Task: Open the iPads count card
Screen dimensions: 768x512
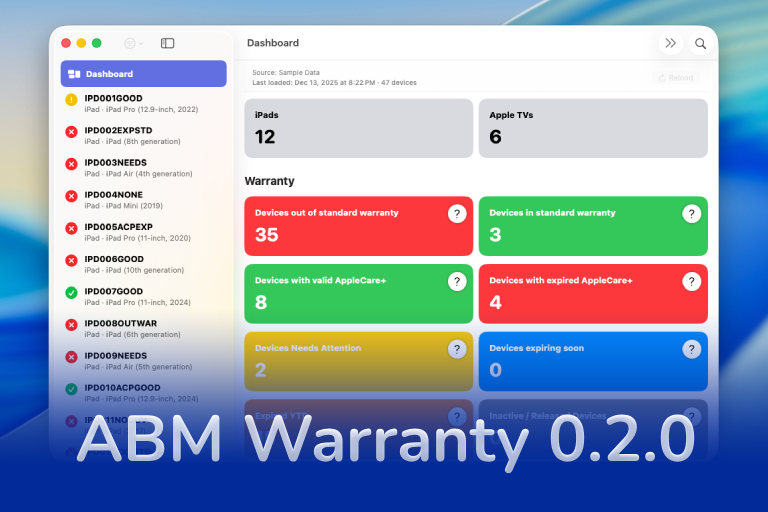Action: coord(359,128)
